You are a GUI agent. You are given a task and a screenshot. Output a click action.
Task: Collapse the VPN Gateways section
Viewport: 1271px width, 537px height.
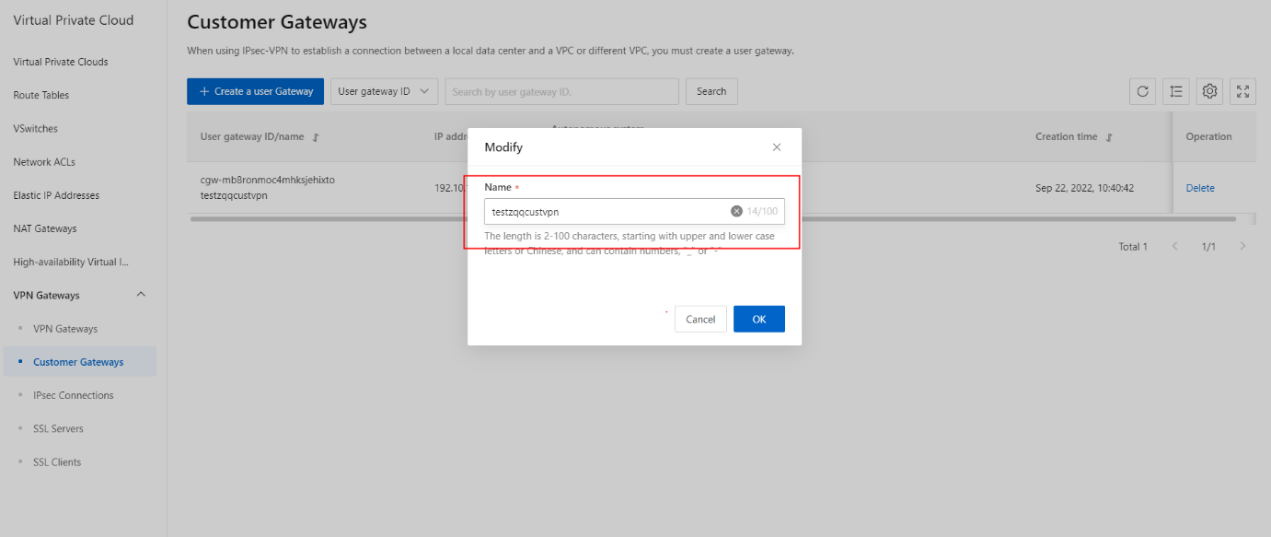[140, 295]
